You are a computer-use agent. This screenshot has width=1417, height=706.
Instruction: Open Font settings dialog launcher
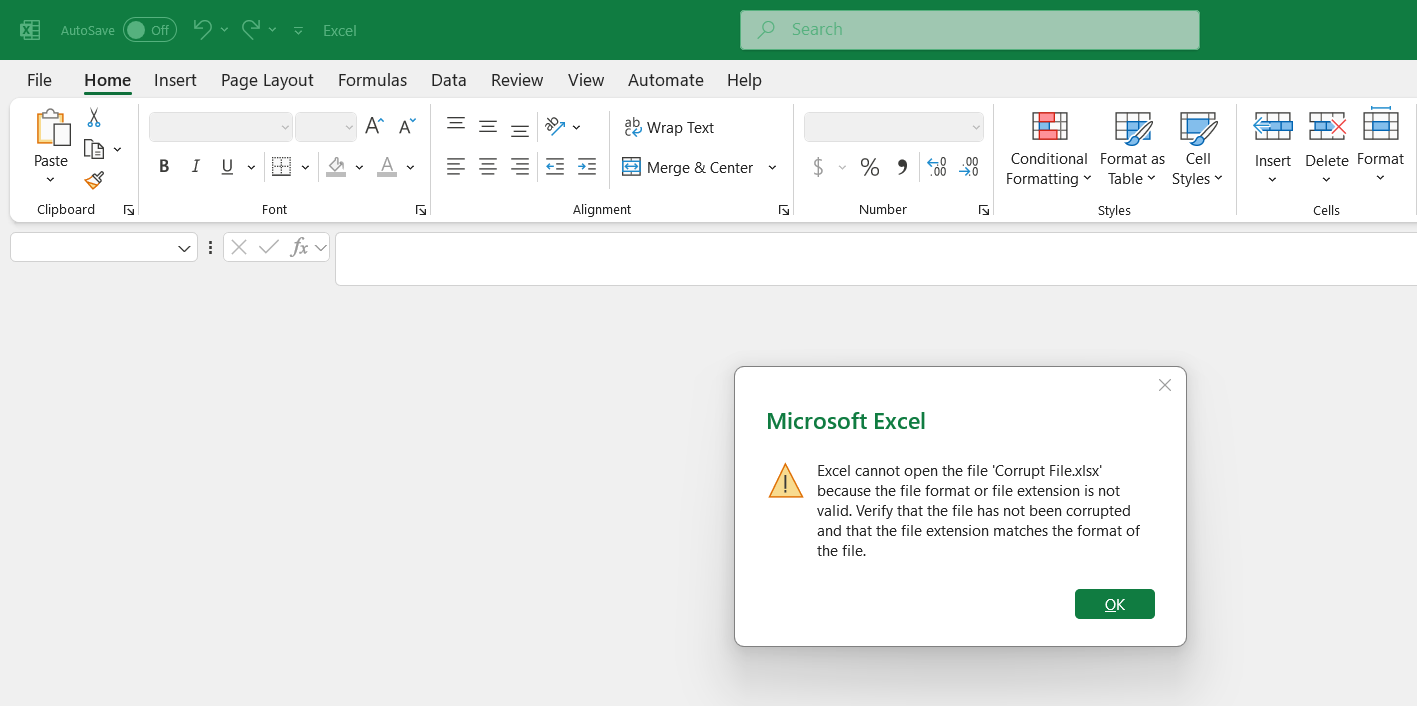click(421, 210)
